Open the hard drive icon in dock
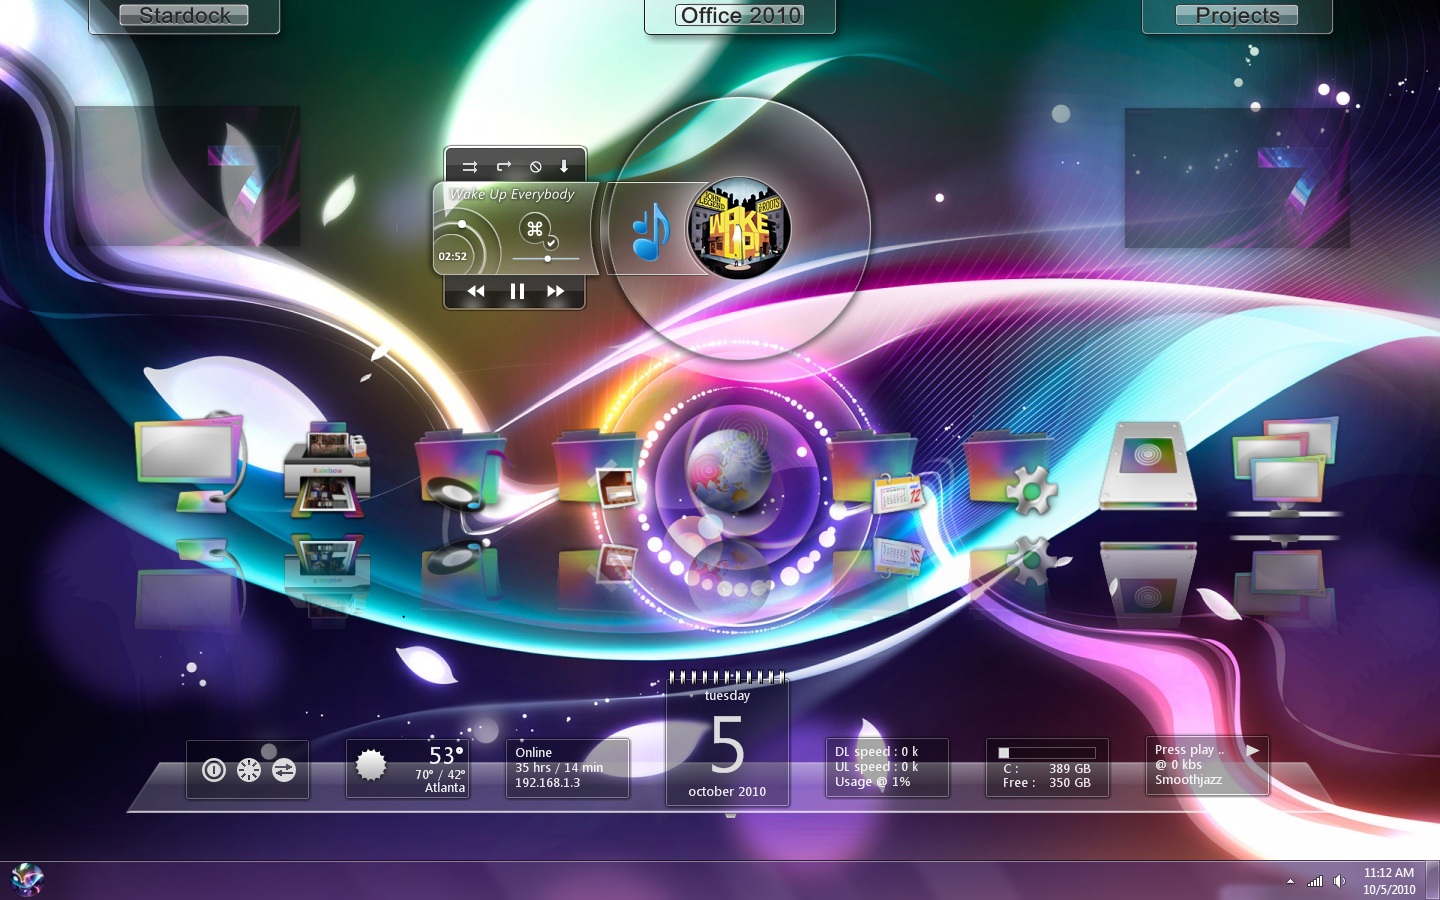Viewport: 1440px width, 900px height. (x=1147, y=465)
